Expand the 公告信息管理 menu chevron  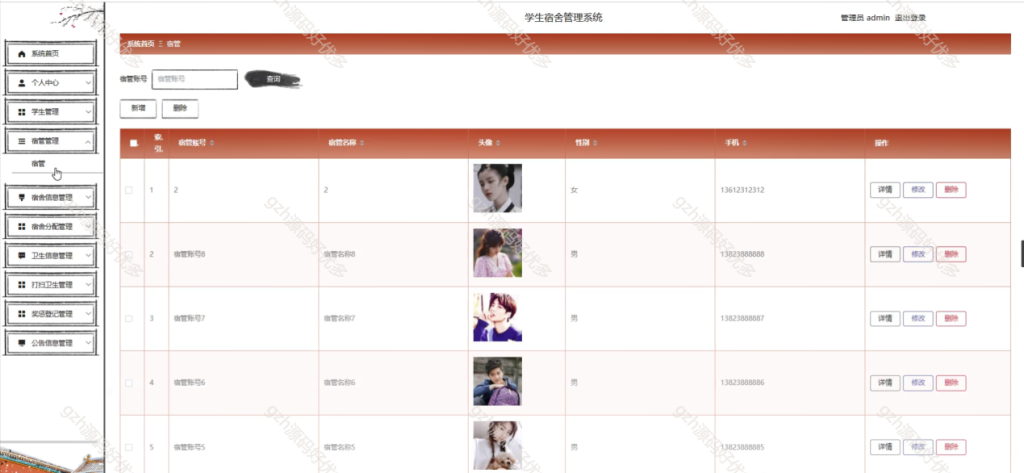click(x=88, y=343)
